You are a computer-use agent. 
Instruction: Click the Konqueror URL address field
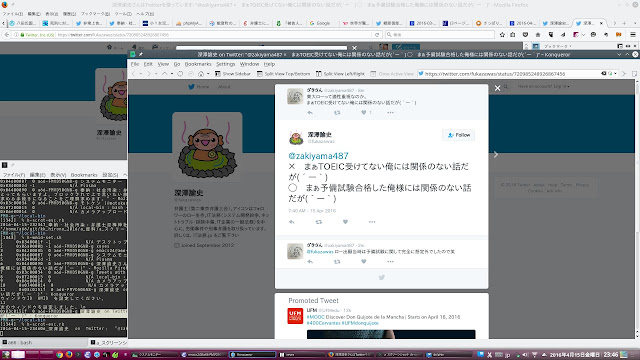509,74
